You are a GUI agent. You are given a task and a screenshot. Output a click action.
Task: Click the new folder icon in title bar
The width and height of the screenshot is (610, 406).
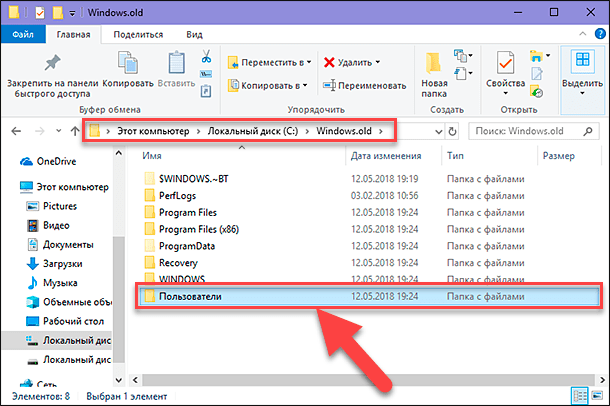coord(58,13)
